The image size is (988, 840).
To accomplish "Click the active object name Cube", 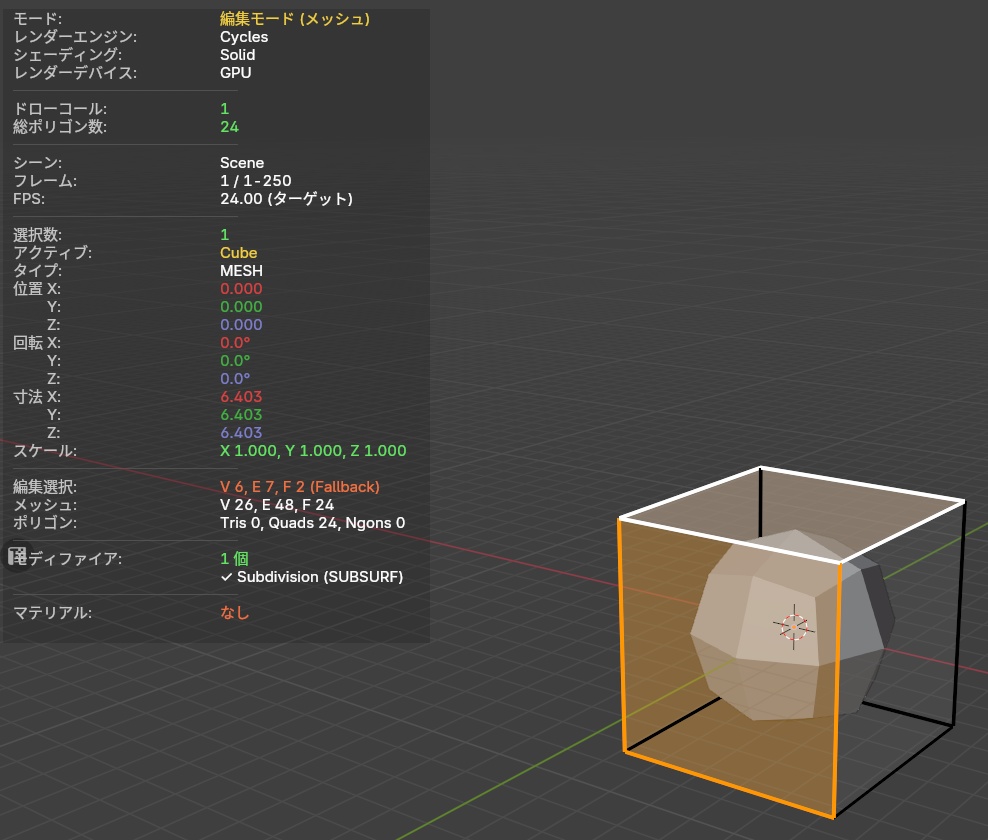I will coord(238,253).
